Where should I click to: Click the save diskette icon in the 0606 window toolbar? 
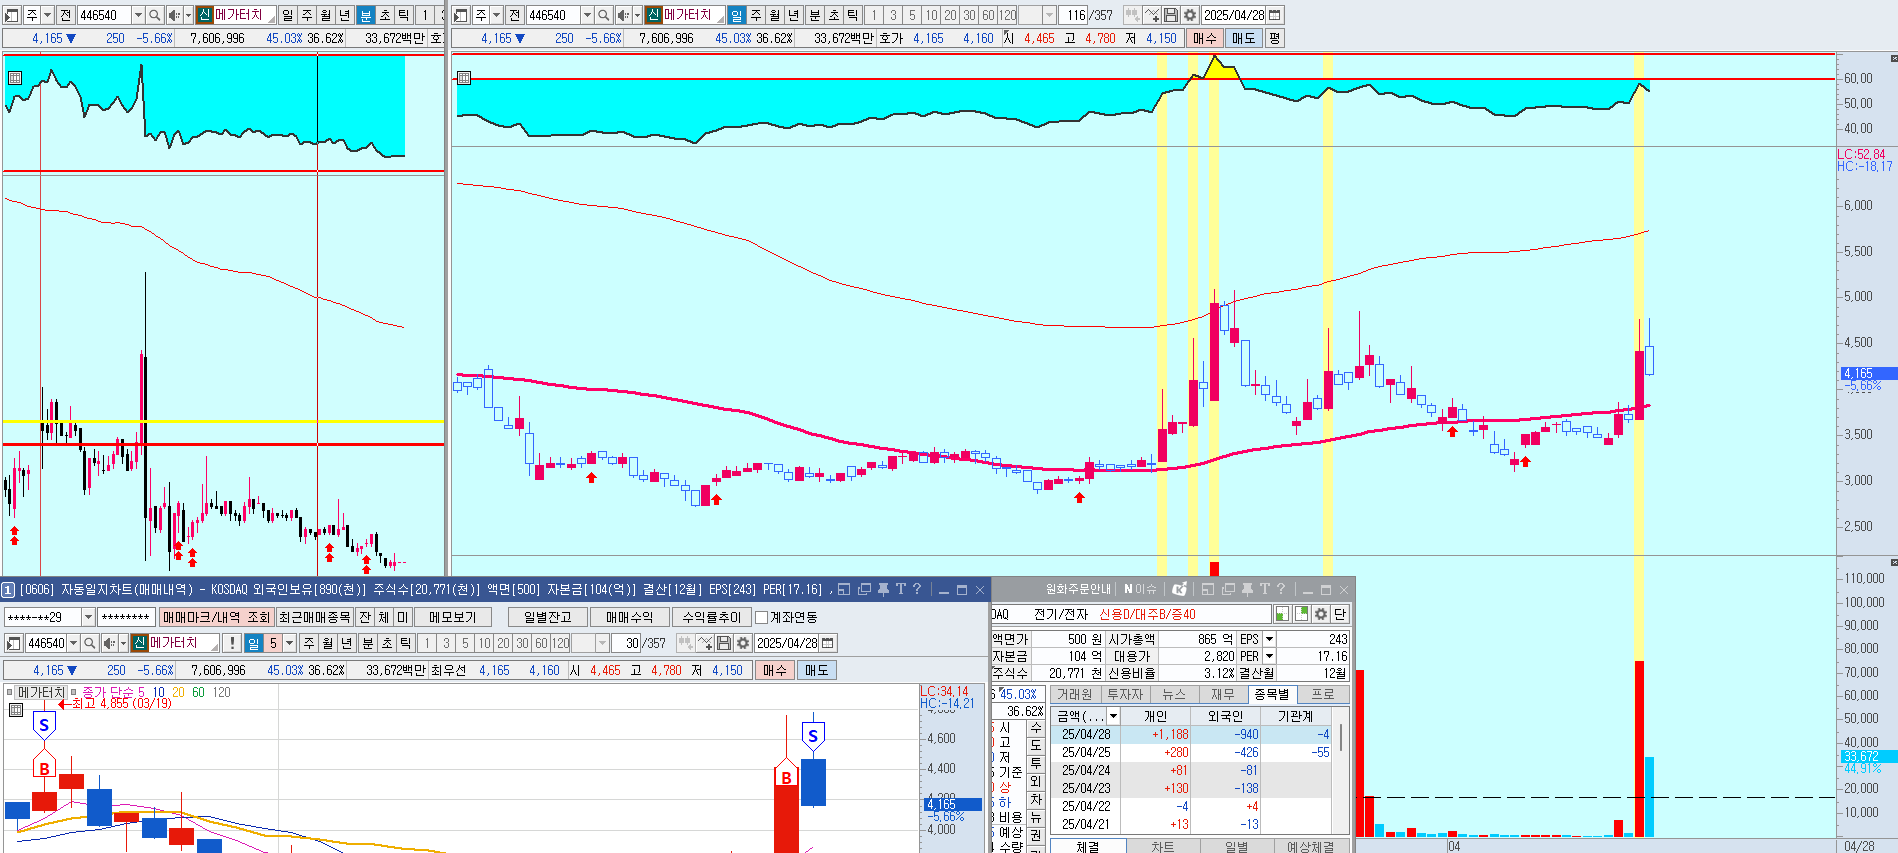tap(724, 643)
